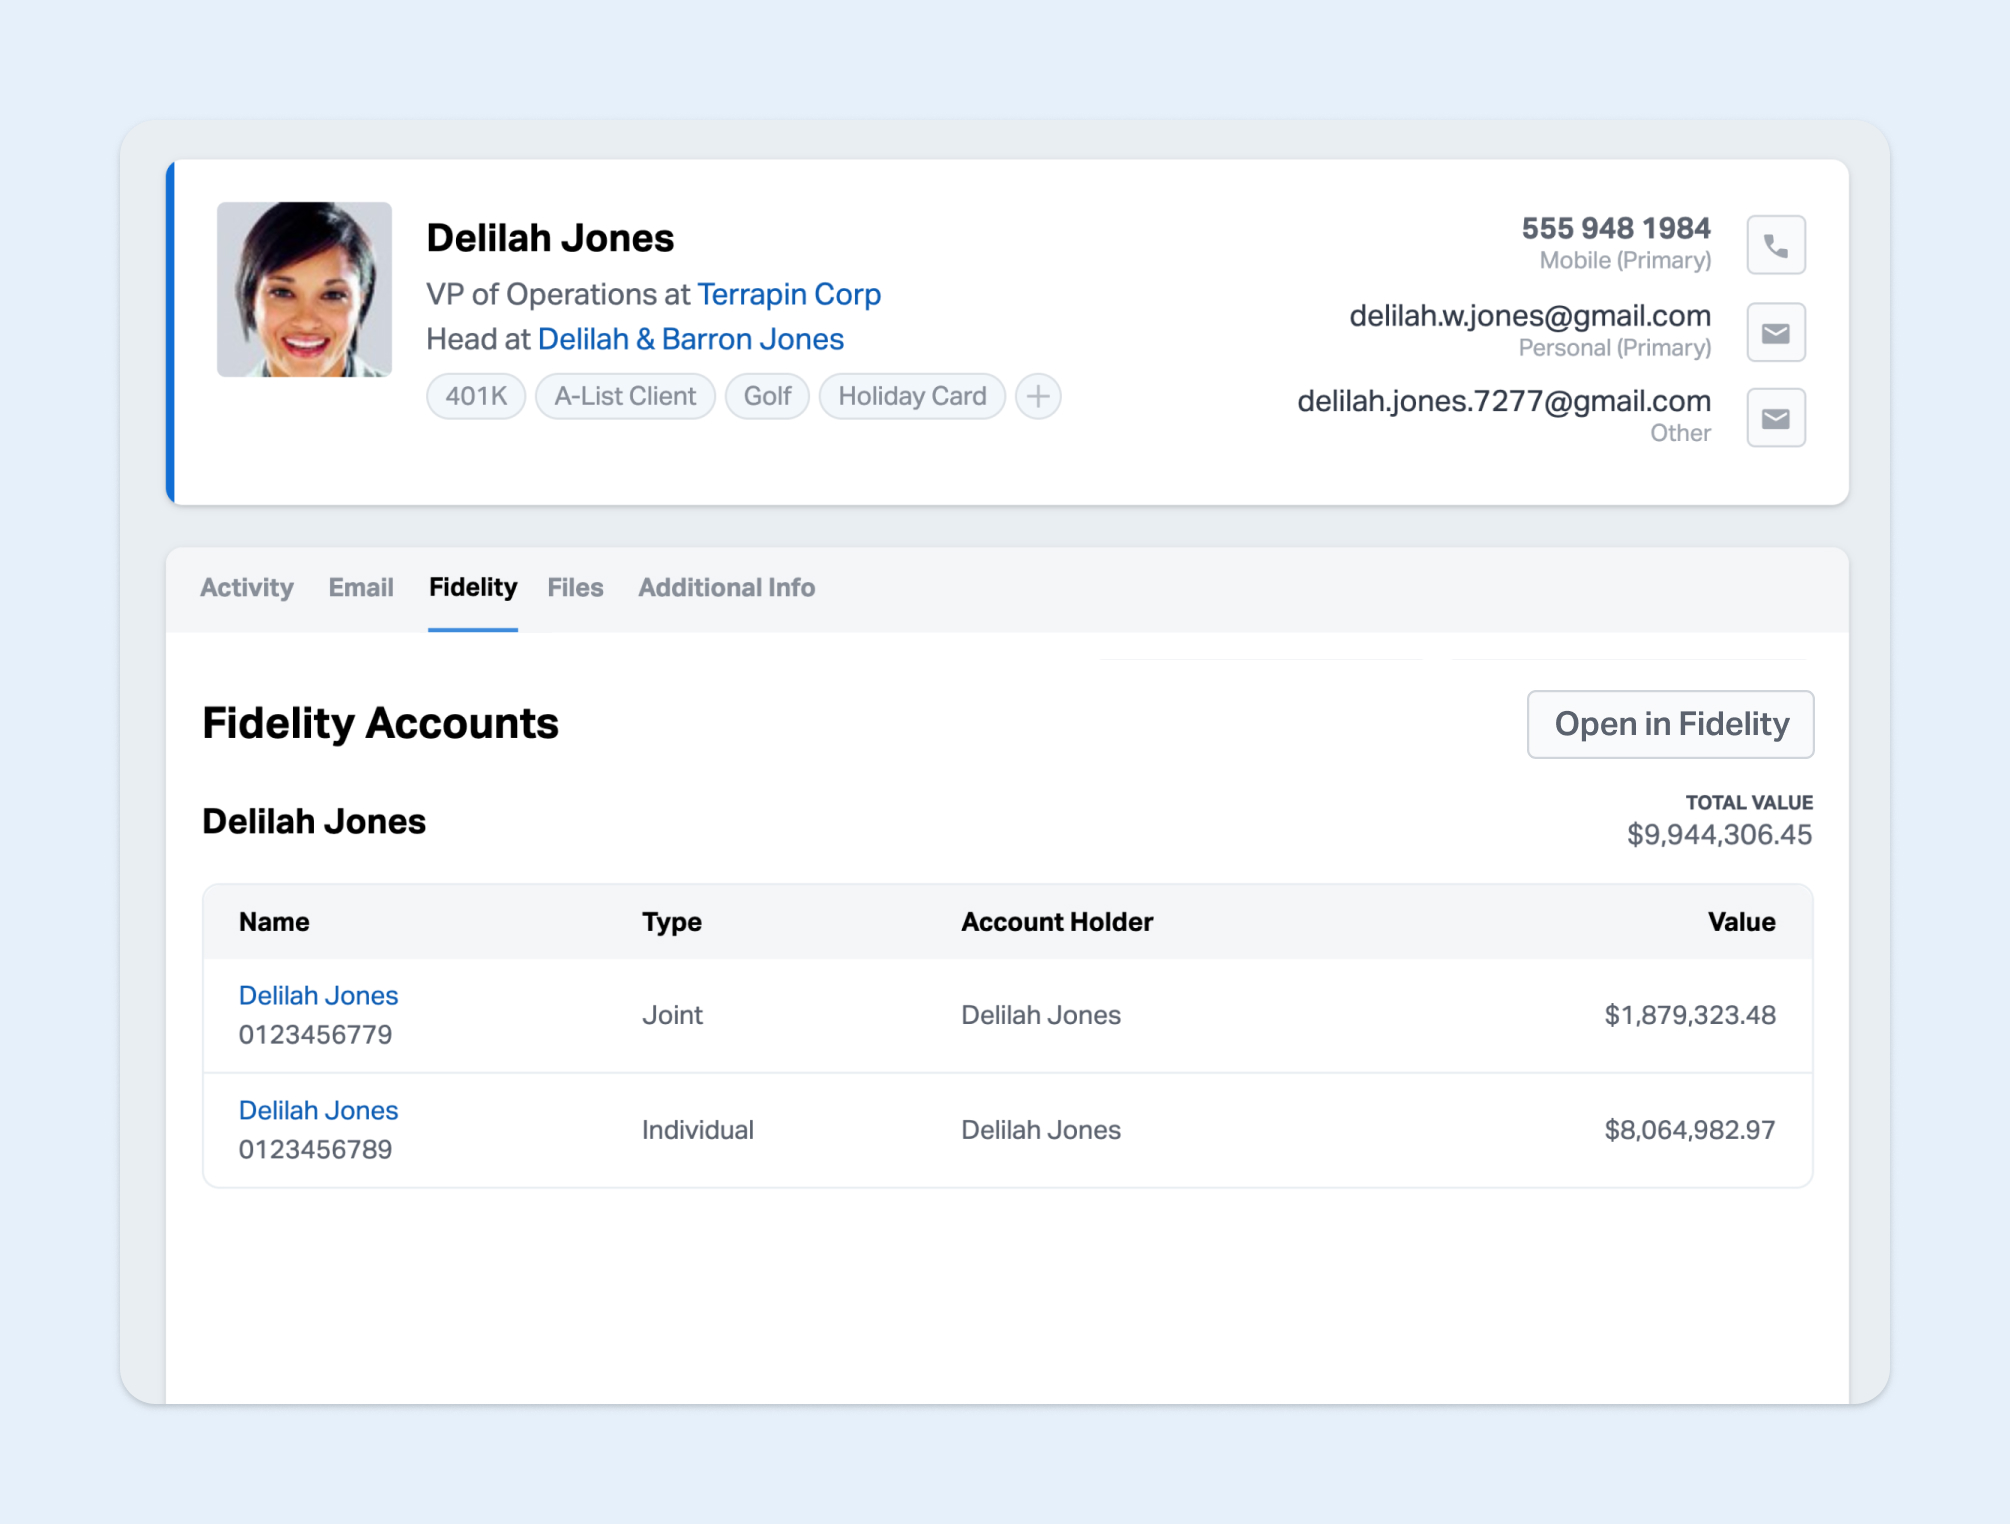Open the Email tab
2010x1524 pixels.
click(x=361, y=588)
